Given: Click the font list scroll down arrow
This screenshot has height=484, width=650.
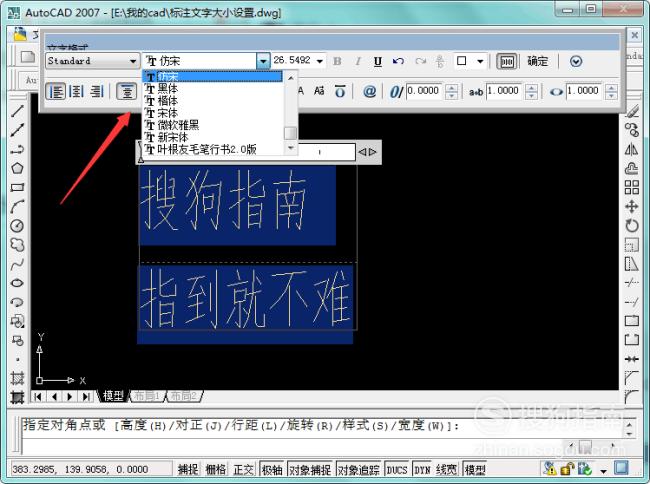Looking at the screenshot, I should coord(291,148).
